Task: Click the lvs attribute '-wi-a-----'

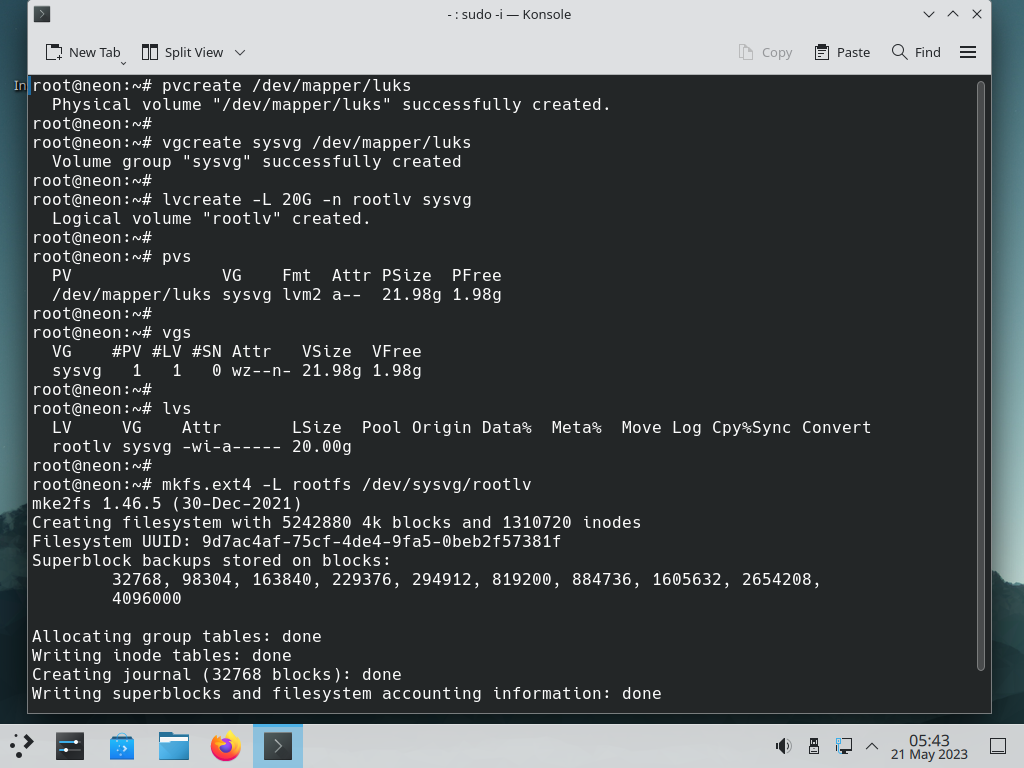Action: coord(232,447)
